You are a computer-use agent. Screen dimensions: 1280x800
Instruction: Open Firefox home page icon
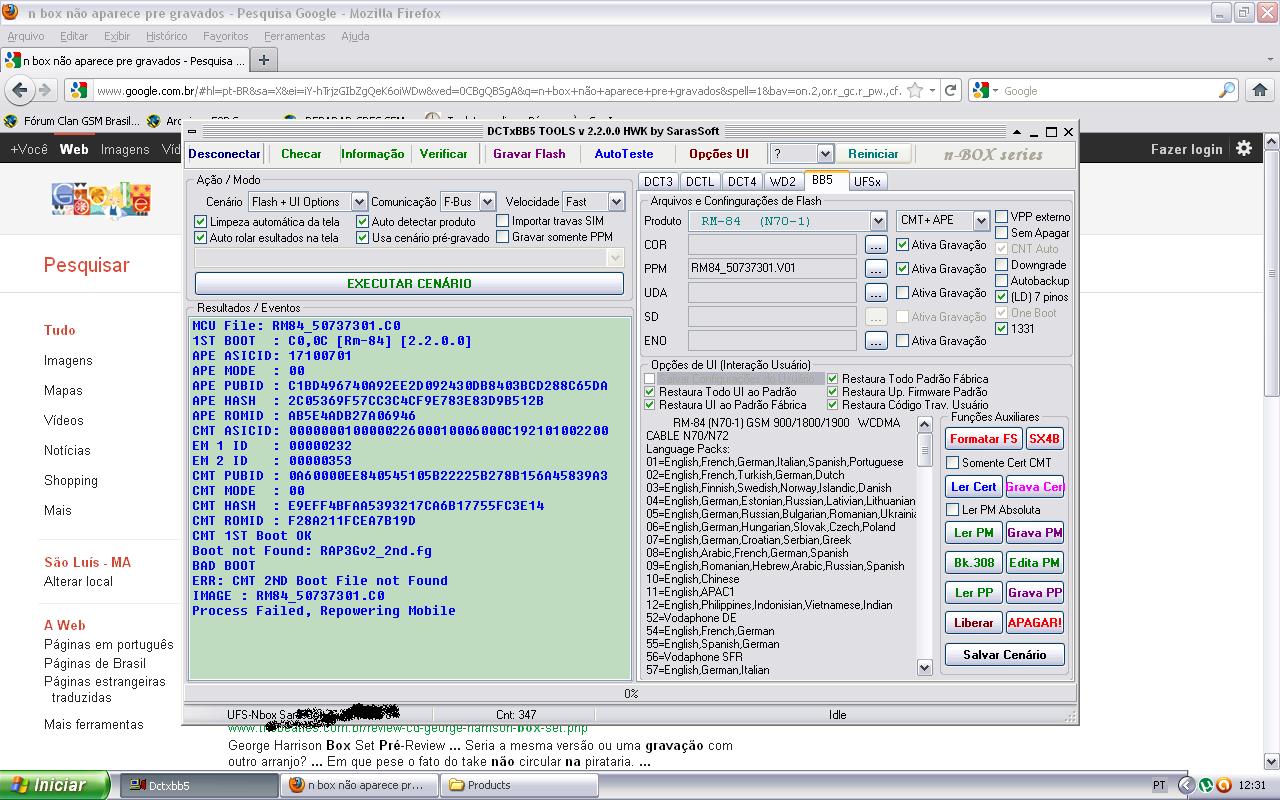pos(1259,90)
